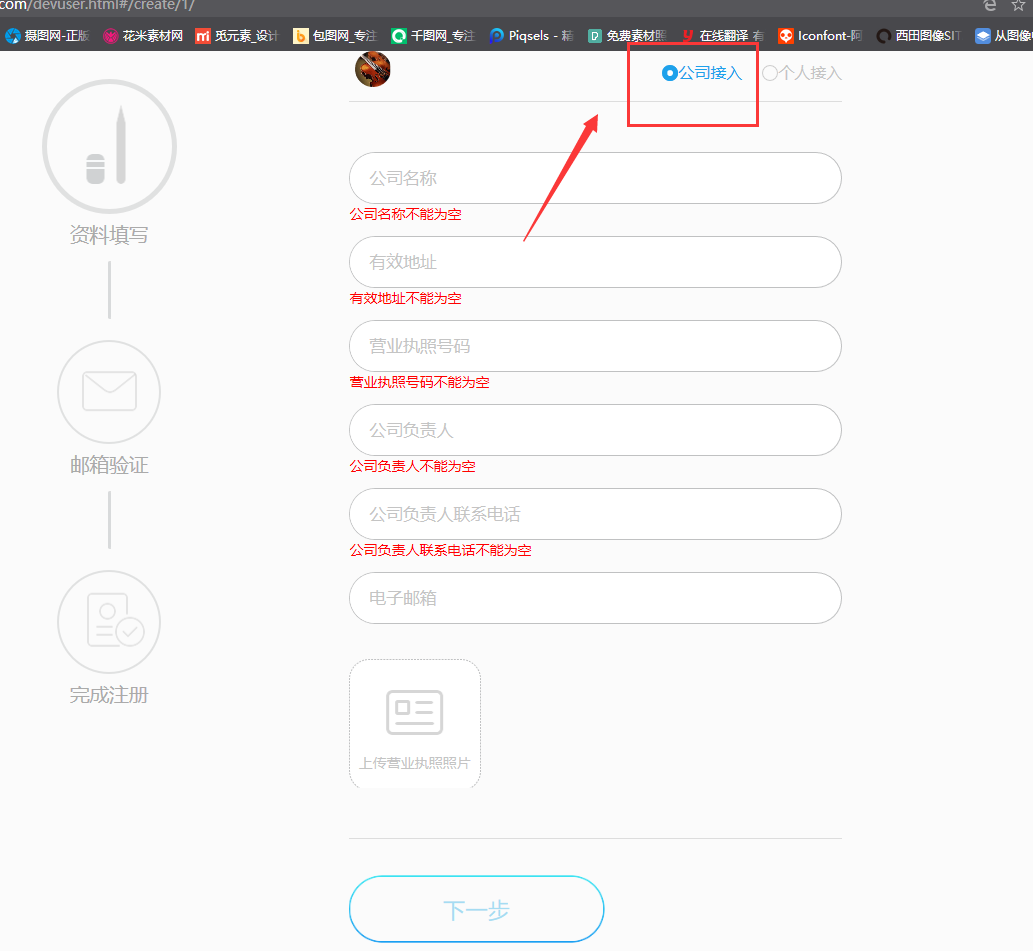Image resolution: width=1033 pixels, height=951 pixels.
Task: Open the 花米素材网 bookmark icon
Action: (x=110, y=35)
